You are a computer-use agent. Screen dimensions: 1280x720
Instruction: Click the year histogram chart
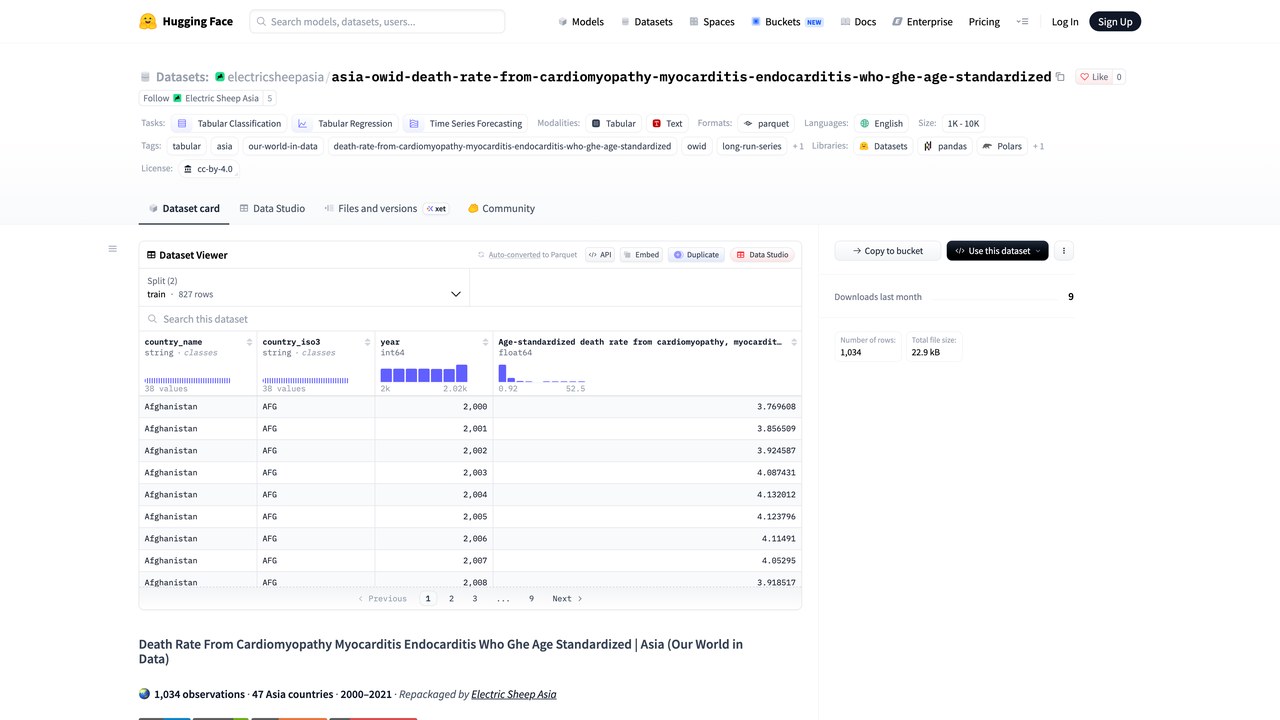(424, 373)
